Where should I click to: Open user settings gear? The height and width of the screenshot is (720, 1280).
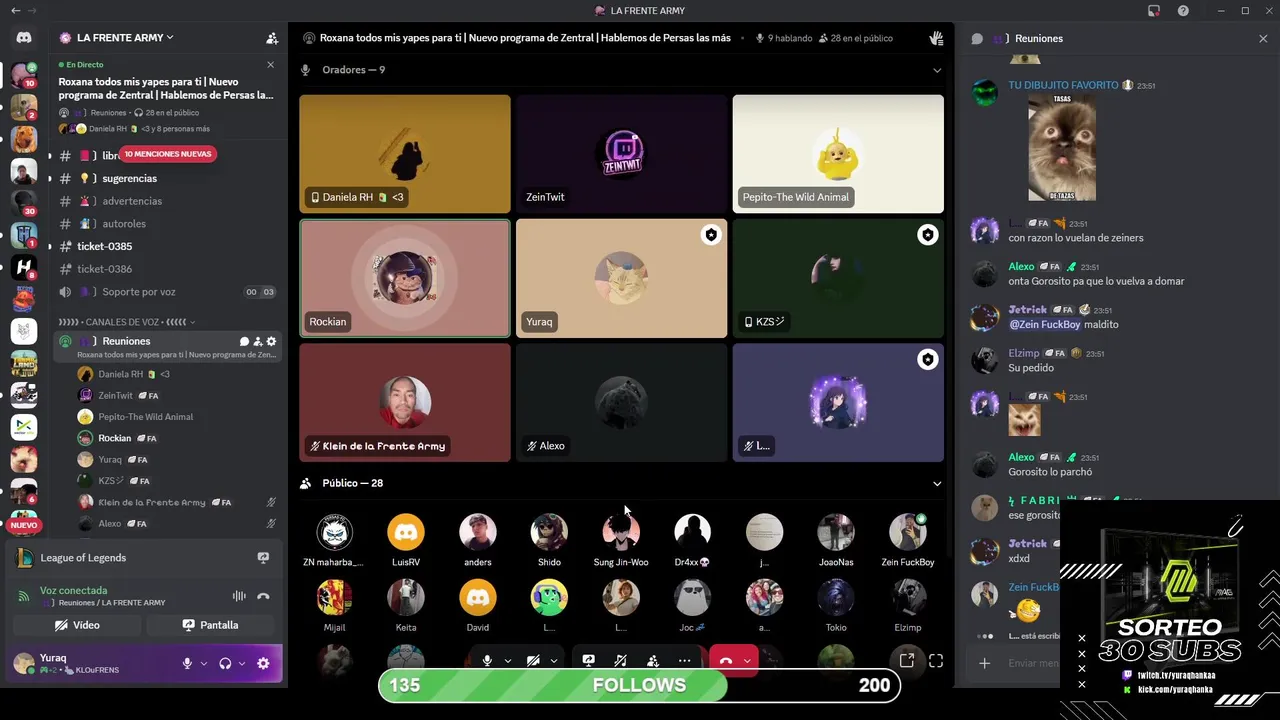(x=263, y=663)
